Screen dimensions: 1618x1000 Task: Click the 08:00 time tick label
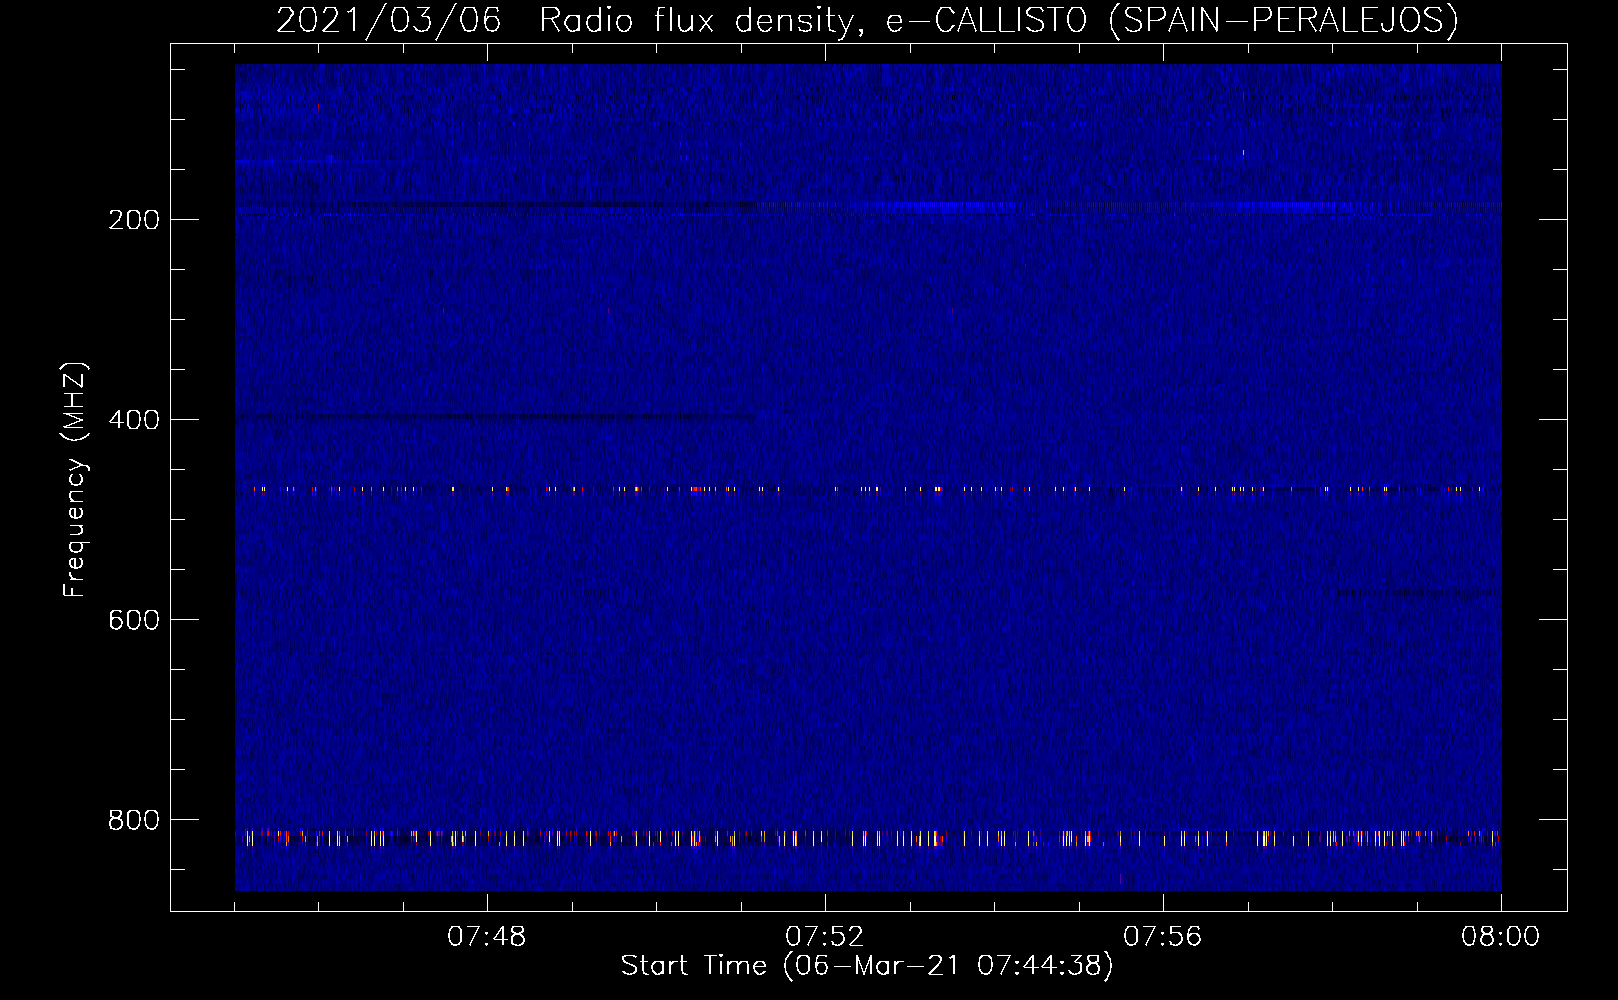coord(1501,937)
